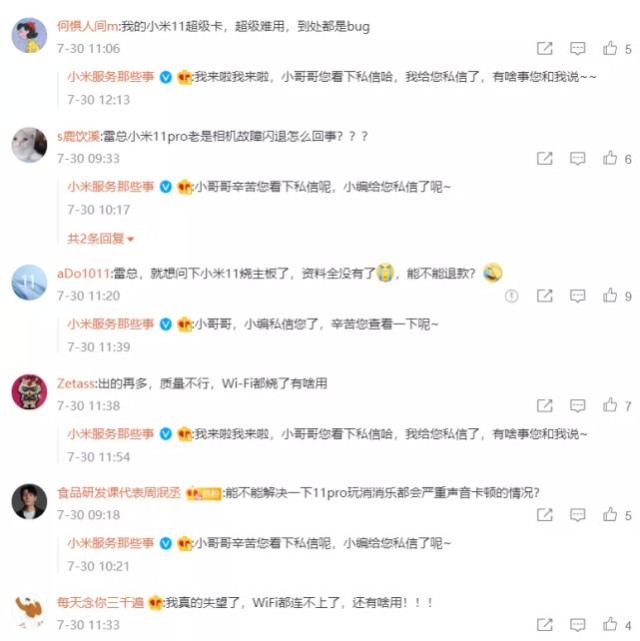
Task: Report aDo1011's comment via the exclamation icon
Action: click(512, 296)
